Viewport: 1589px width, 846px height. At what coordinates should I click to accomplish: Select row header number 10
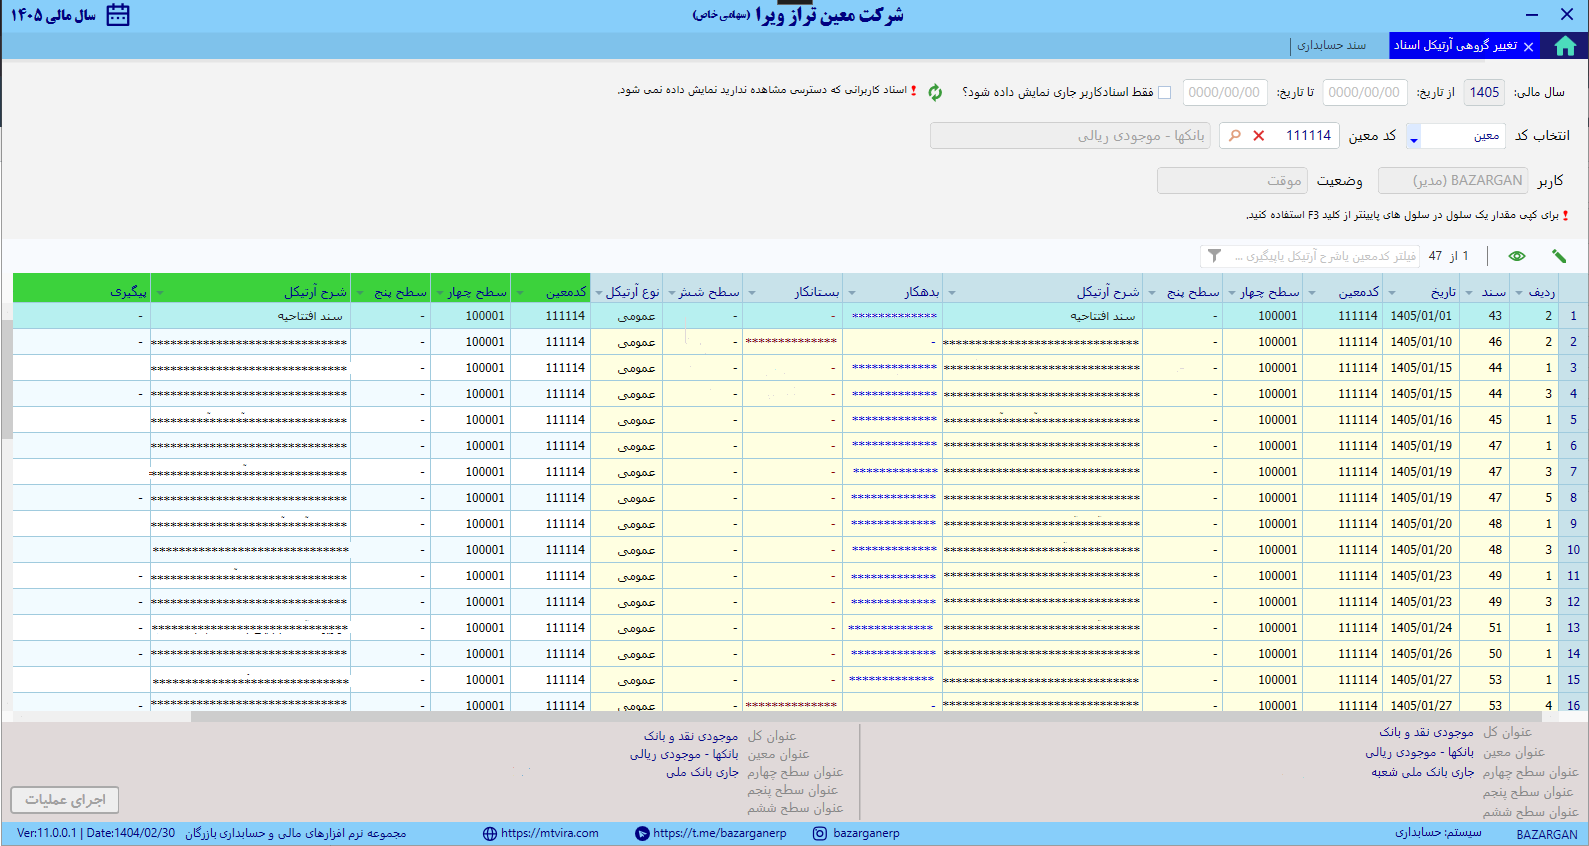point(1573,550)
